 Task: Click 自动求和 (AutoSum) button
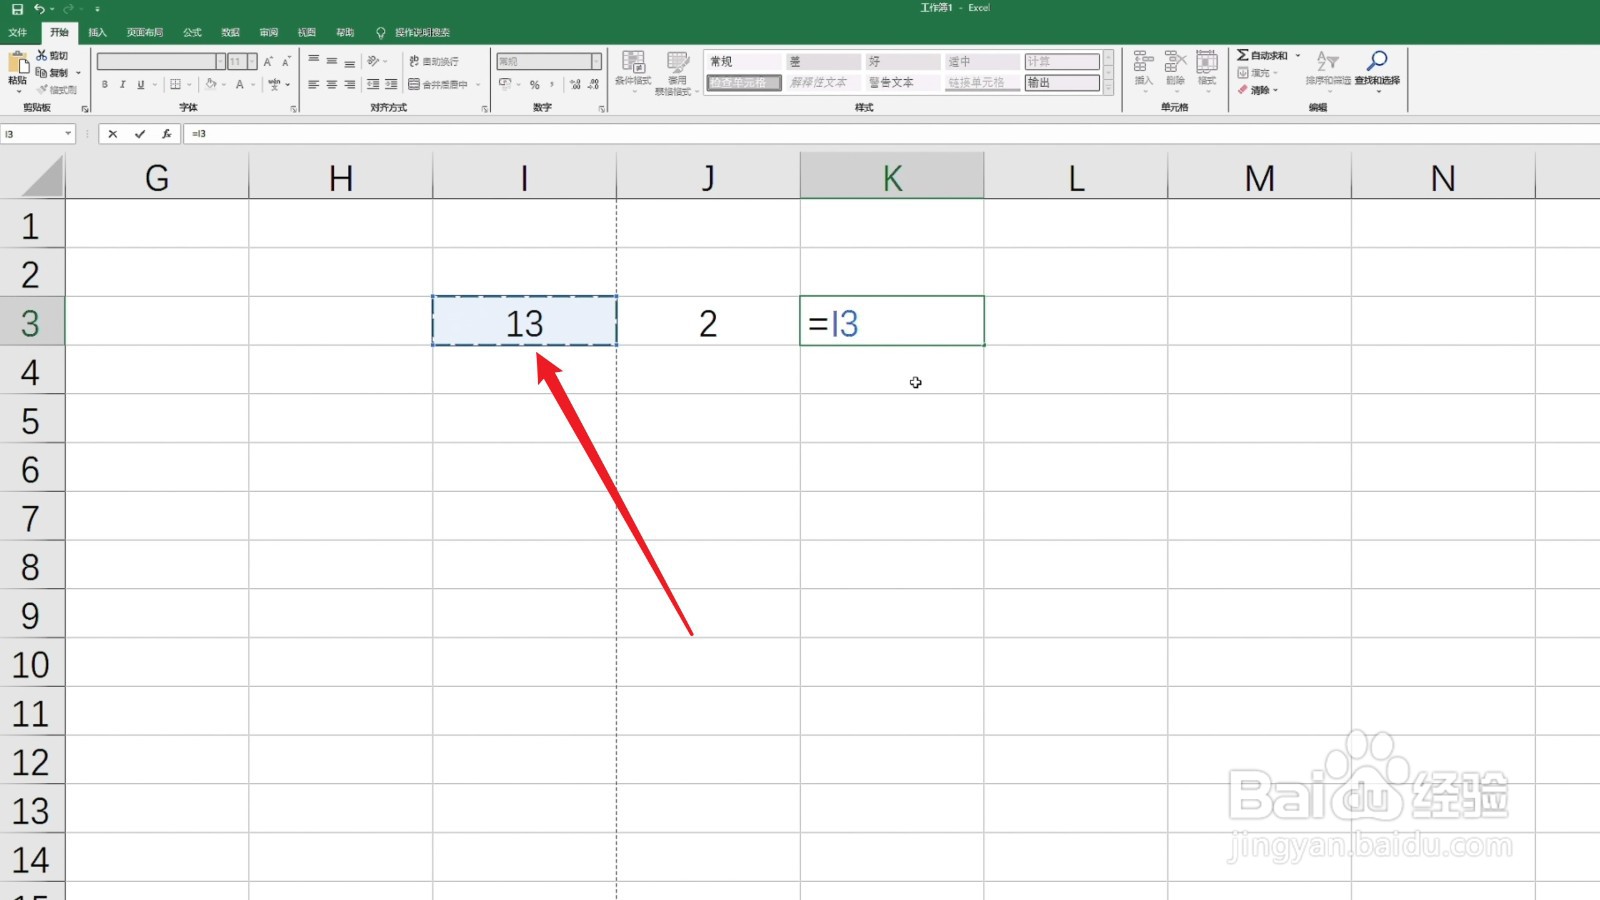1262,55
